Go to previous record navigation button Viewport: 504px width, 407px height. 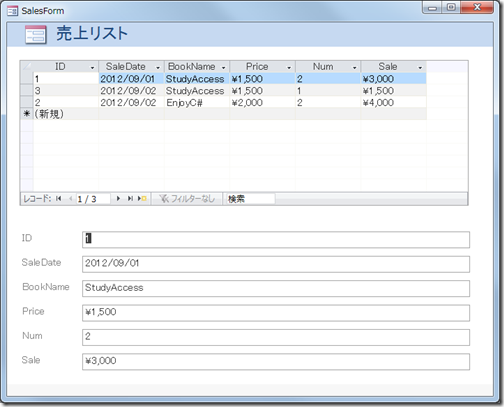pyautogui.click(x=70, y=199)
